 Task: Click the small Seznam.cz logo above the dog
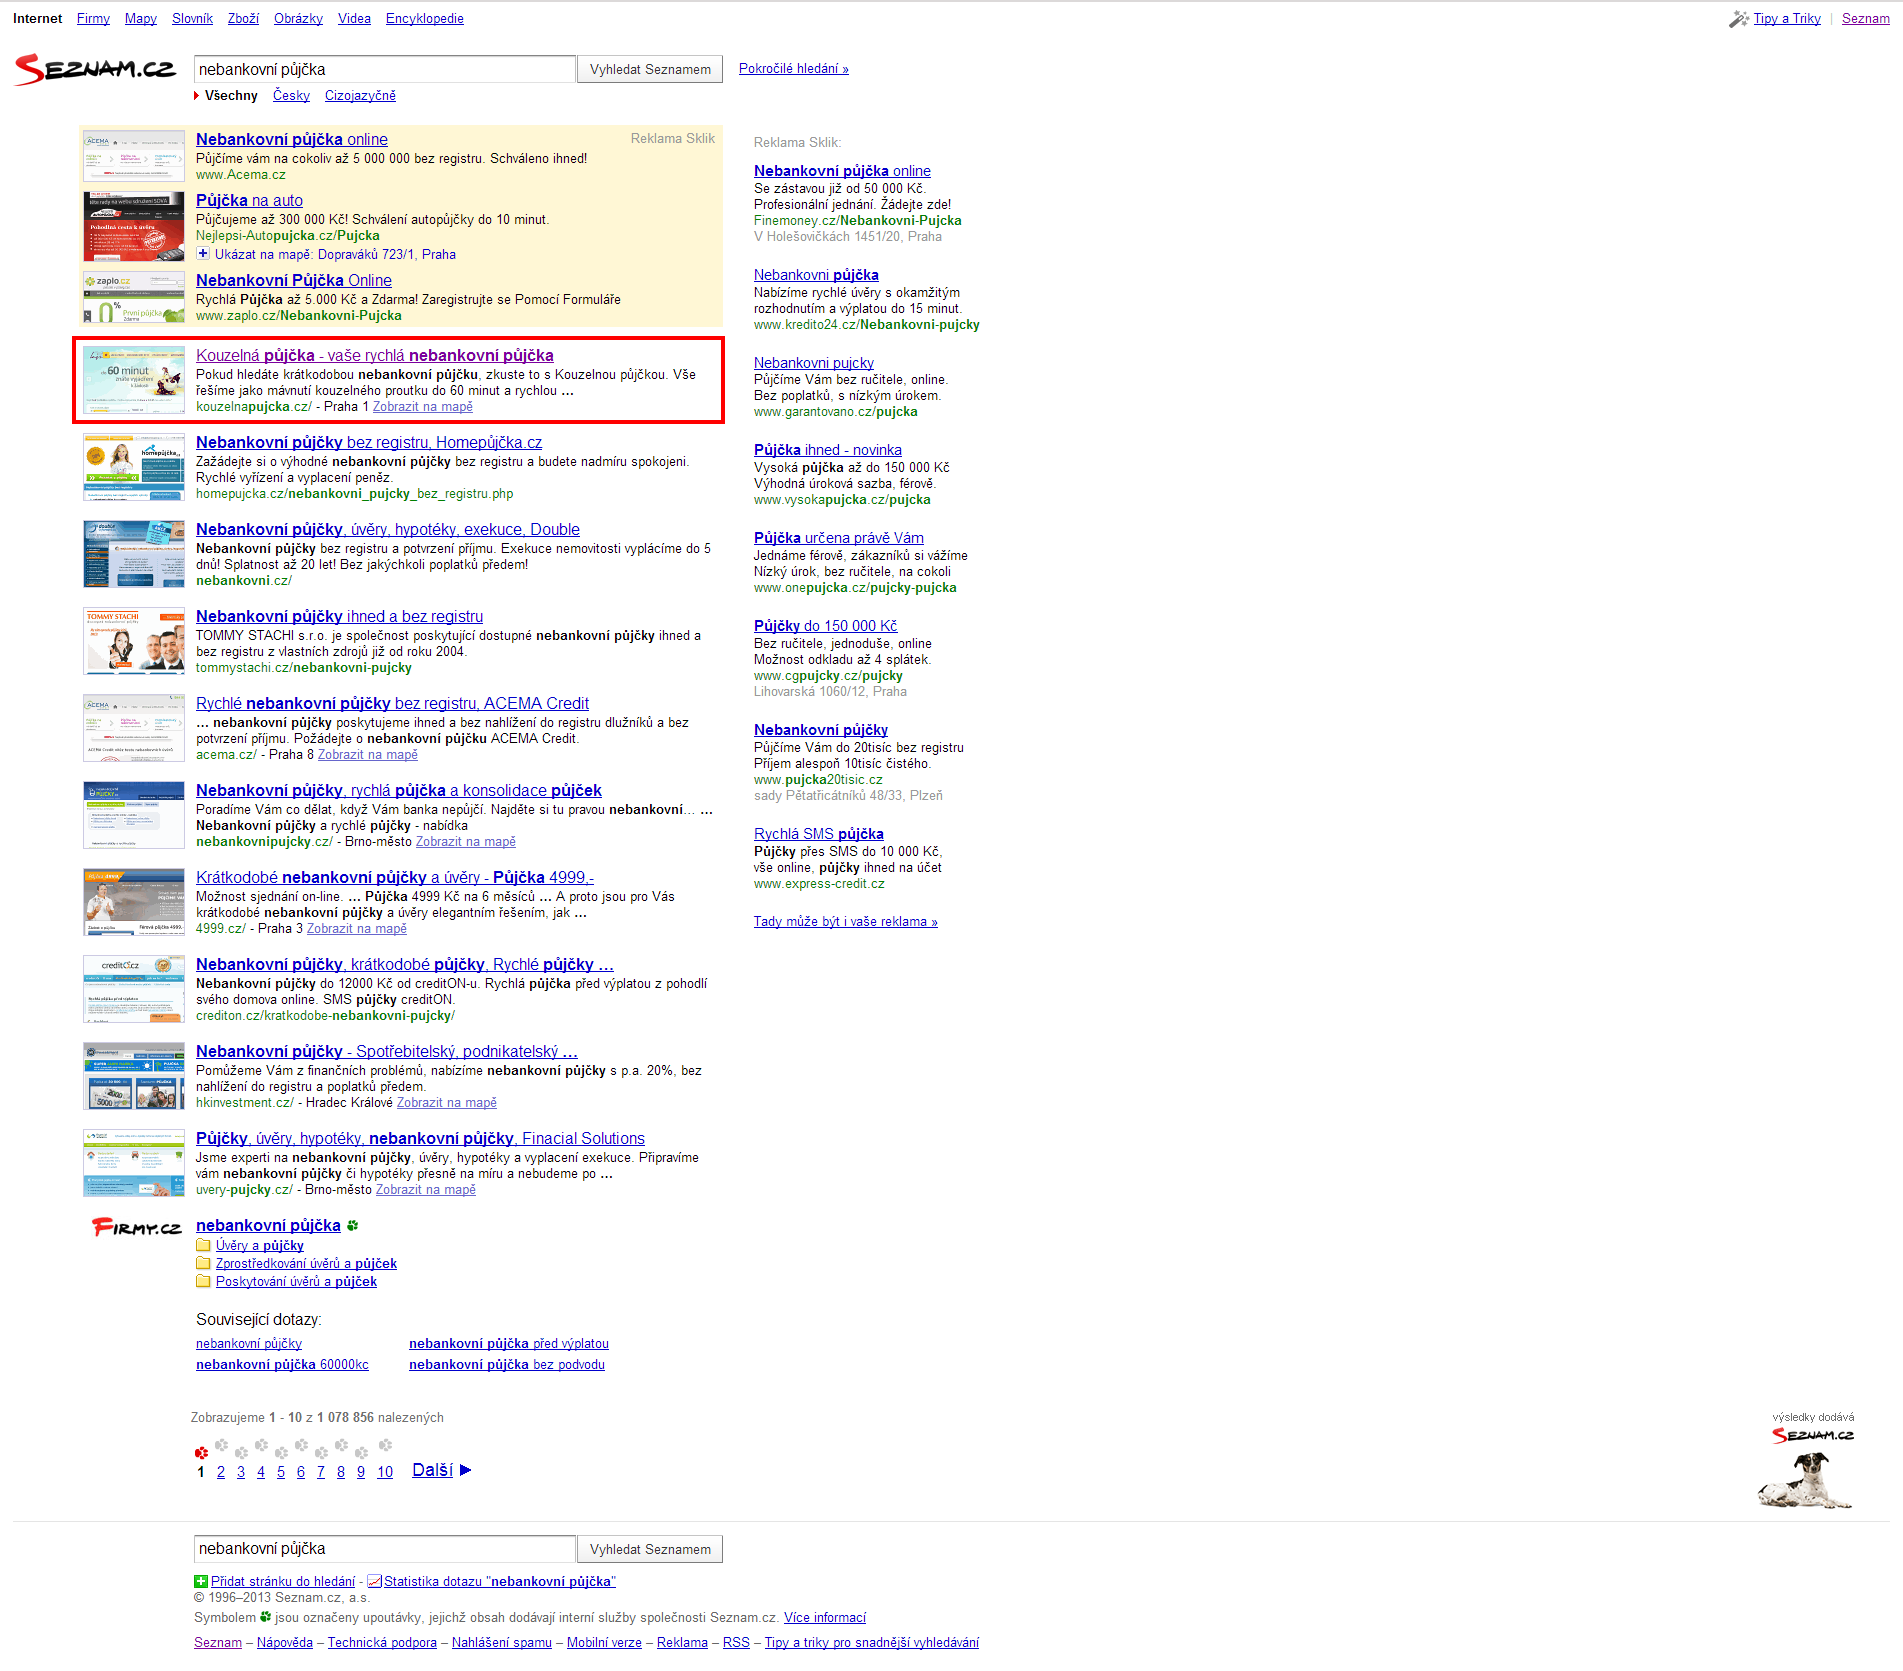point(1813,1435)
